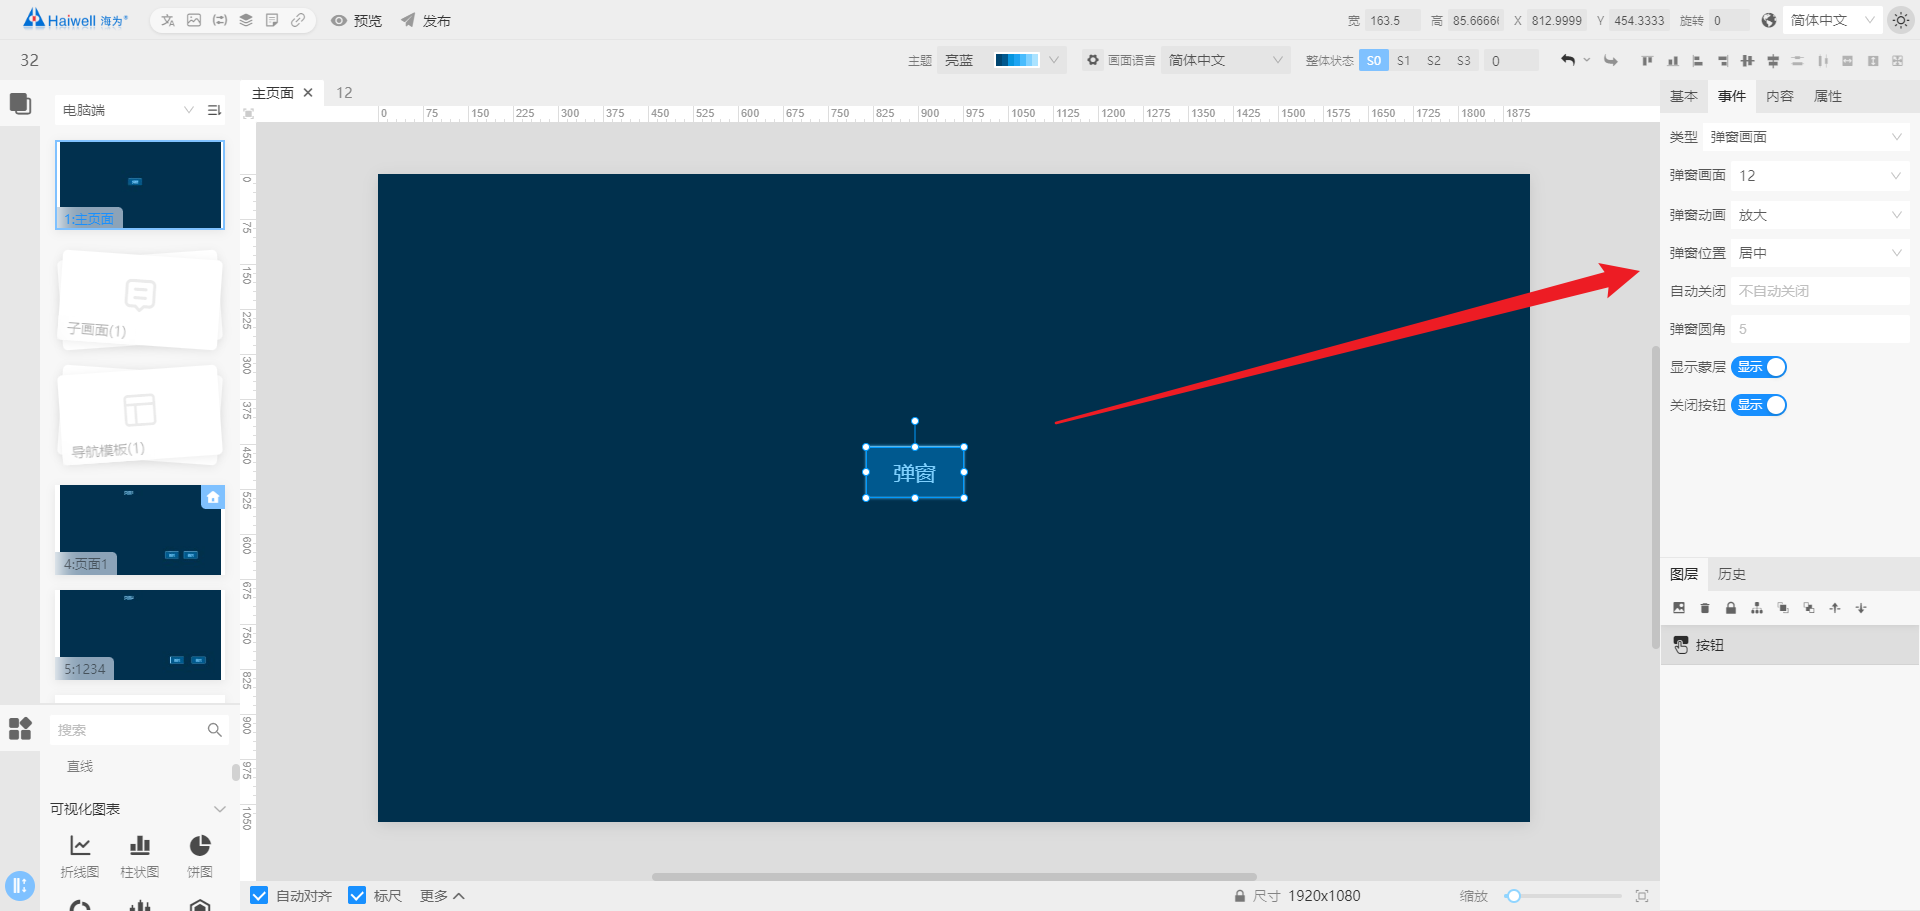Align selected objects to right
The height and width of the screenshot is (911, 1920).
click(x=1723, y=61)
